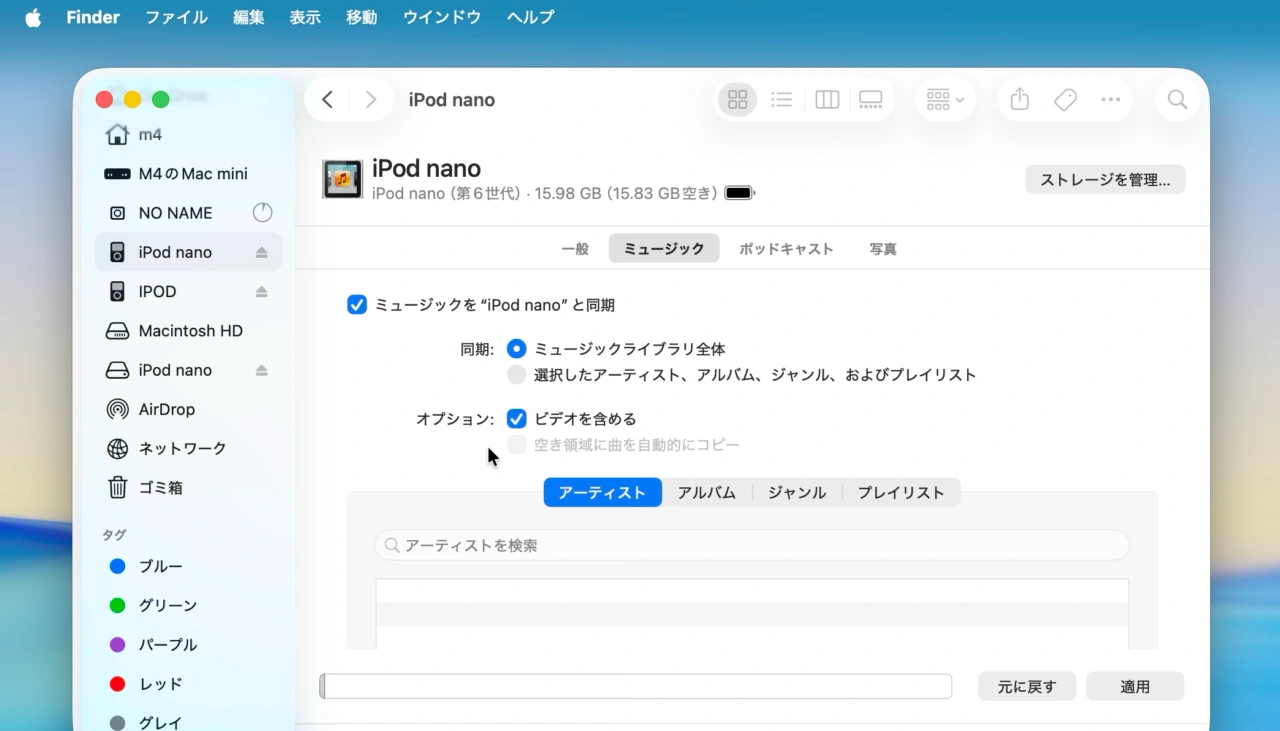This screenshot has height=731, width=1280.
Task: Click the tag toolbar icon
Action: point(1065,100)
